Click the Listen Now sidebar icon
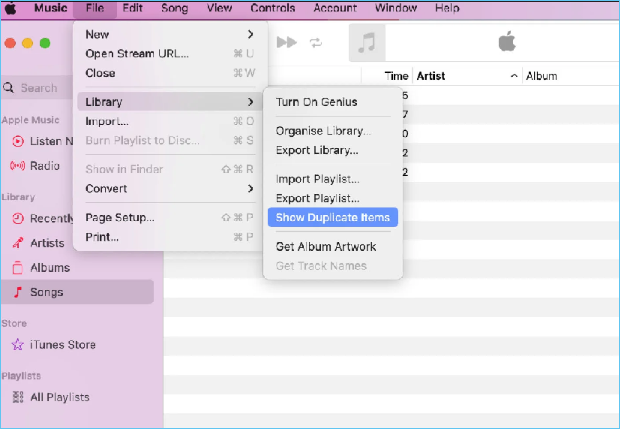Screen dimensions: 620x429 pos(17,141)
